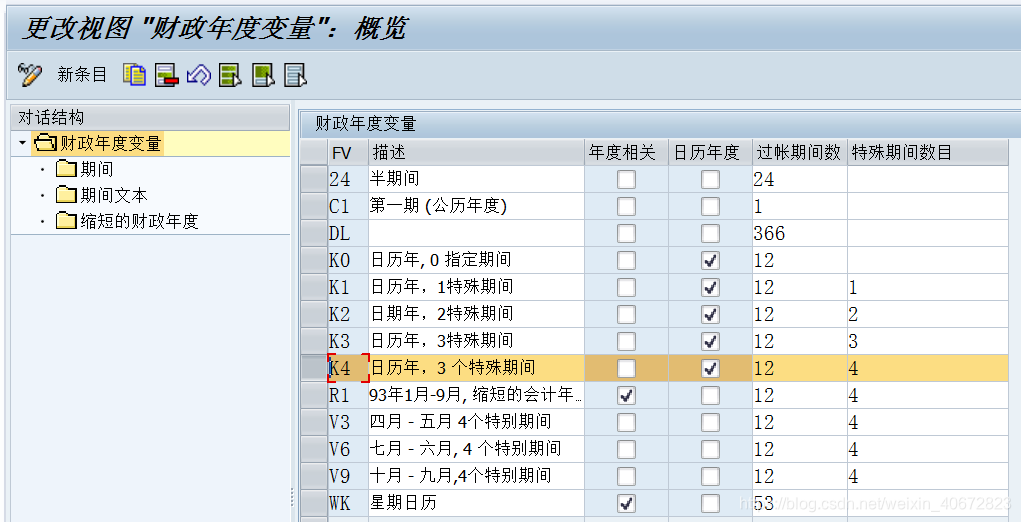Click the open folder icon of 财政年度变量
Screen dimensions: 1021x522
46,143
